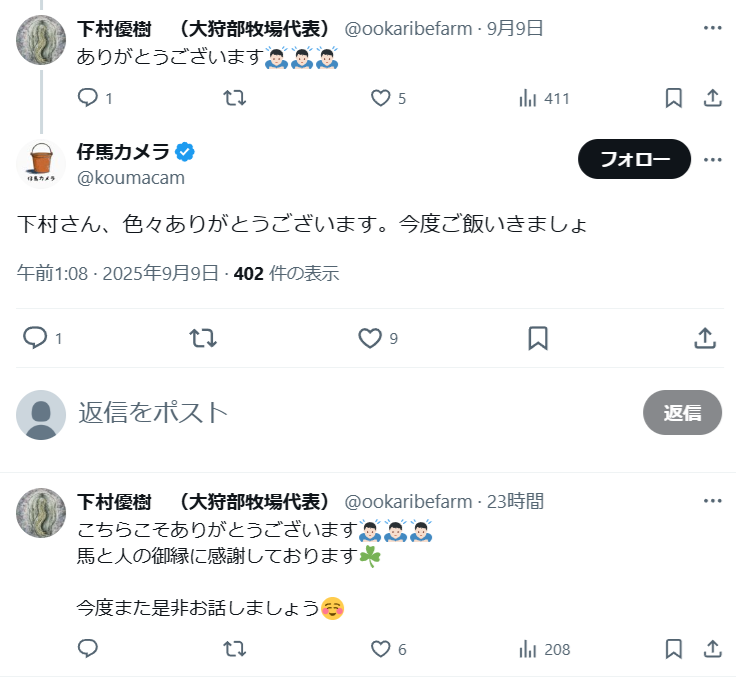Share the top 下村優樹 post
This screenshot has width=736, height=679.
pyautogui.click(x=712, y=98)
